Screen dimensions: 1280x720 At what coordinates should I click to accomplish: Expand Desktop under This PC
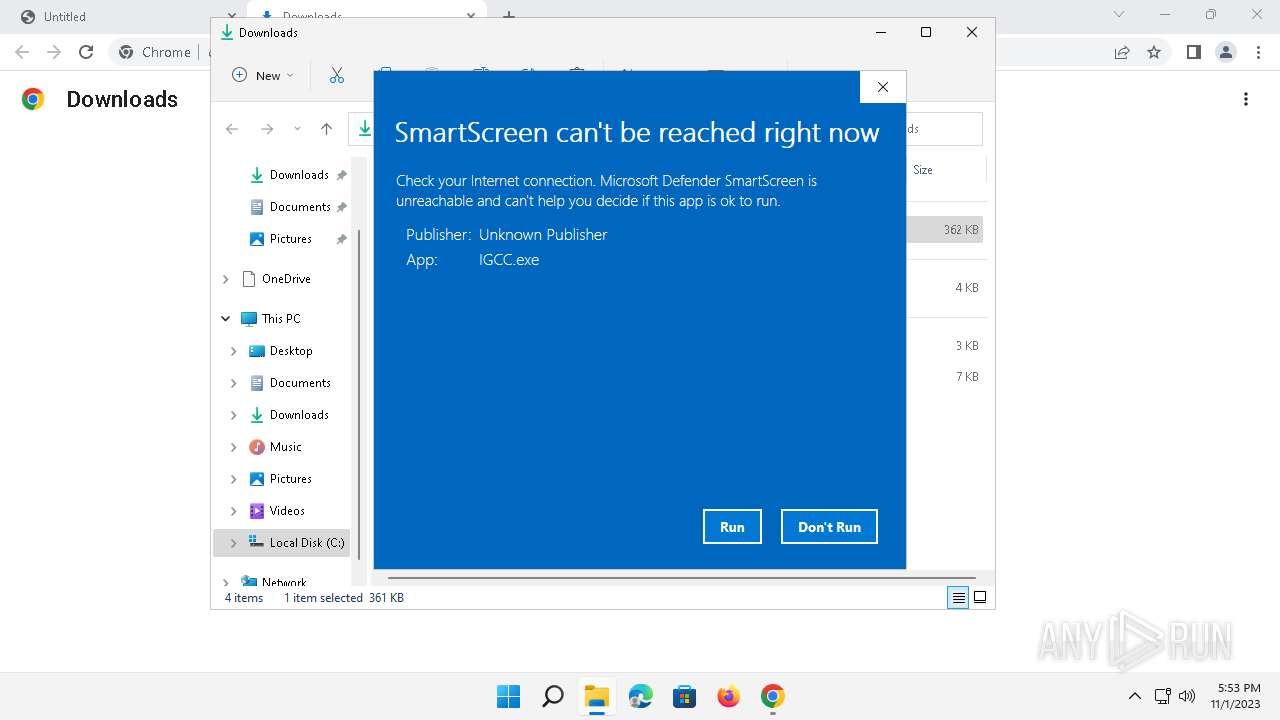tap(234, 351)
